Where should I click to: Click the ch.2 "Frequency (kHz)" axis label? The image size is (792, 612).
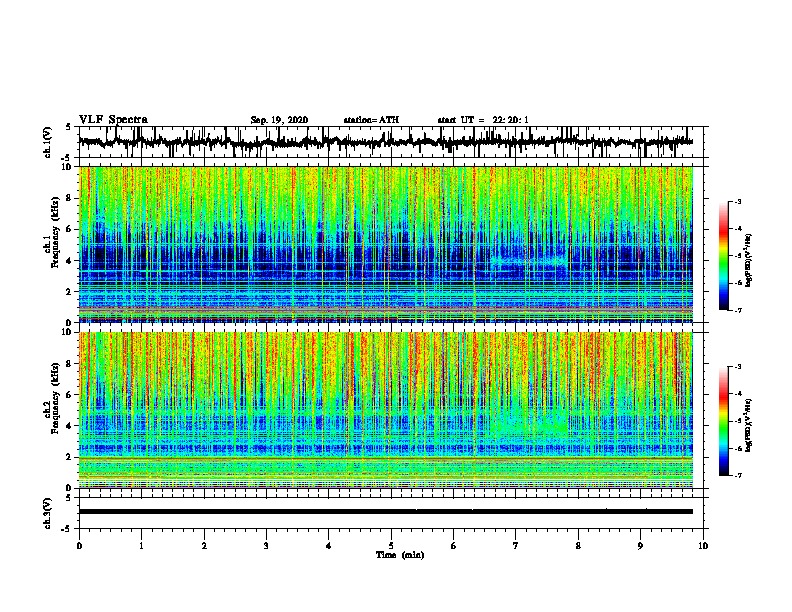(55, 398)
